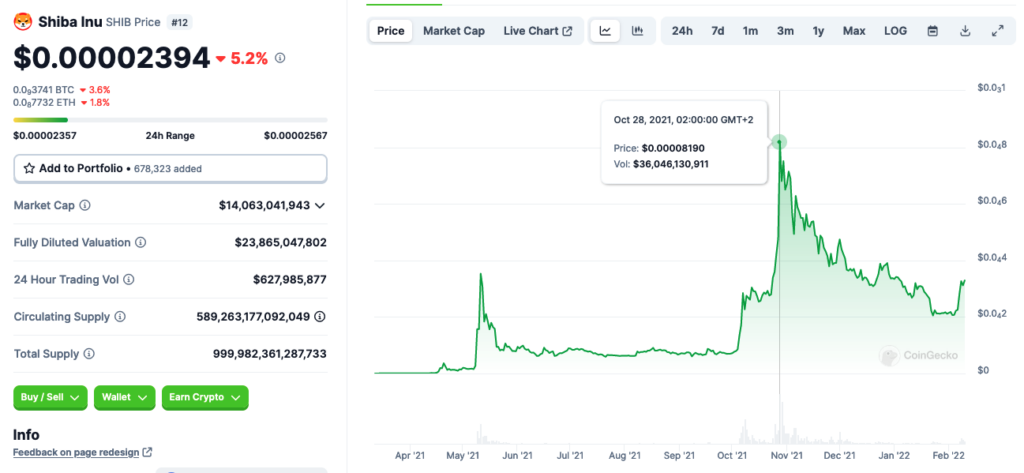Click info icon beside Circulating Supply value
This screenshot has width=1024, height=473.
pyautogui.click(x=320, y=317)
